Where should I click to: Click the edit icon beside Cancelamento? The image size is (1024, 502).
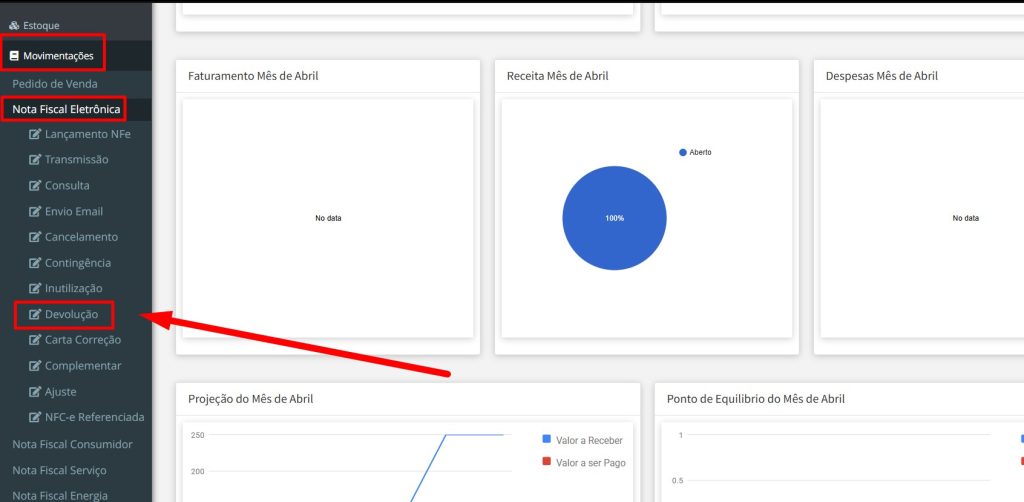[35, 237]
